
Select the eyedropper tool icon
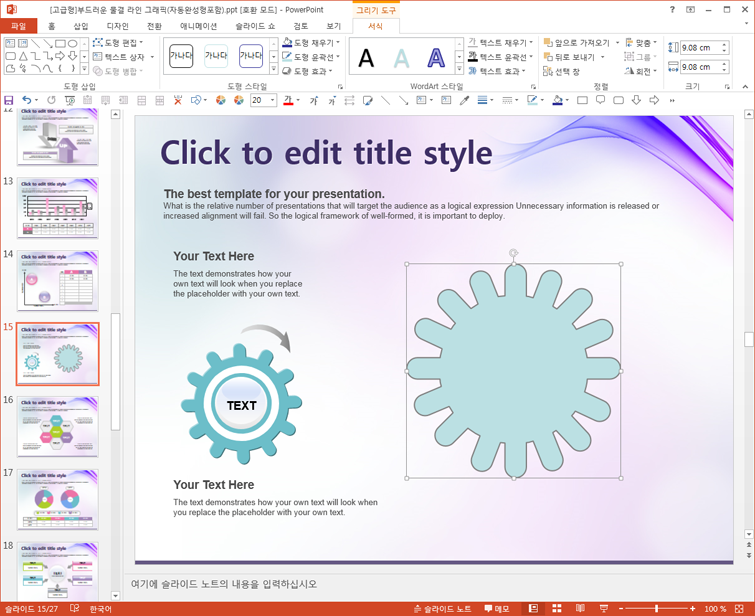click(464, 100)
